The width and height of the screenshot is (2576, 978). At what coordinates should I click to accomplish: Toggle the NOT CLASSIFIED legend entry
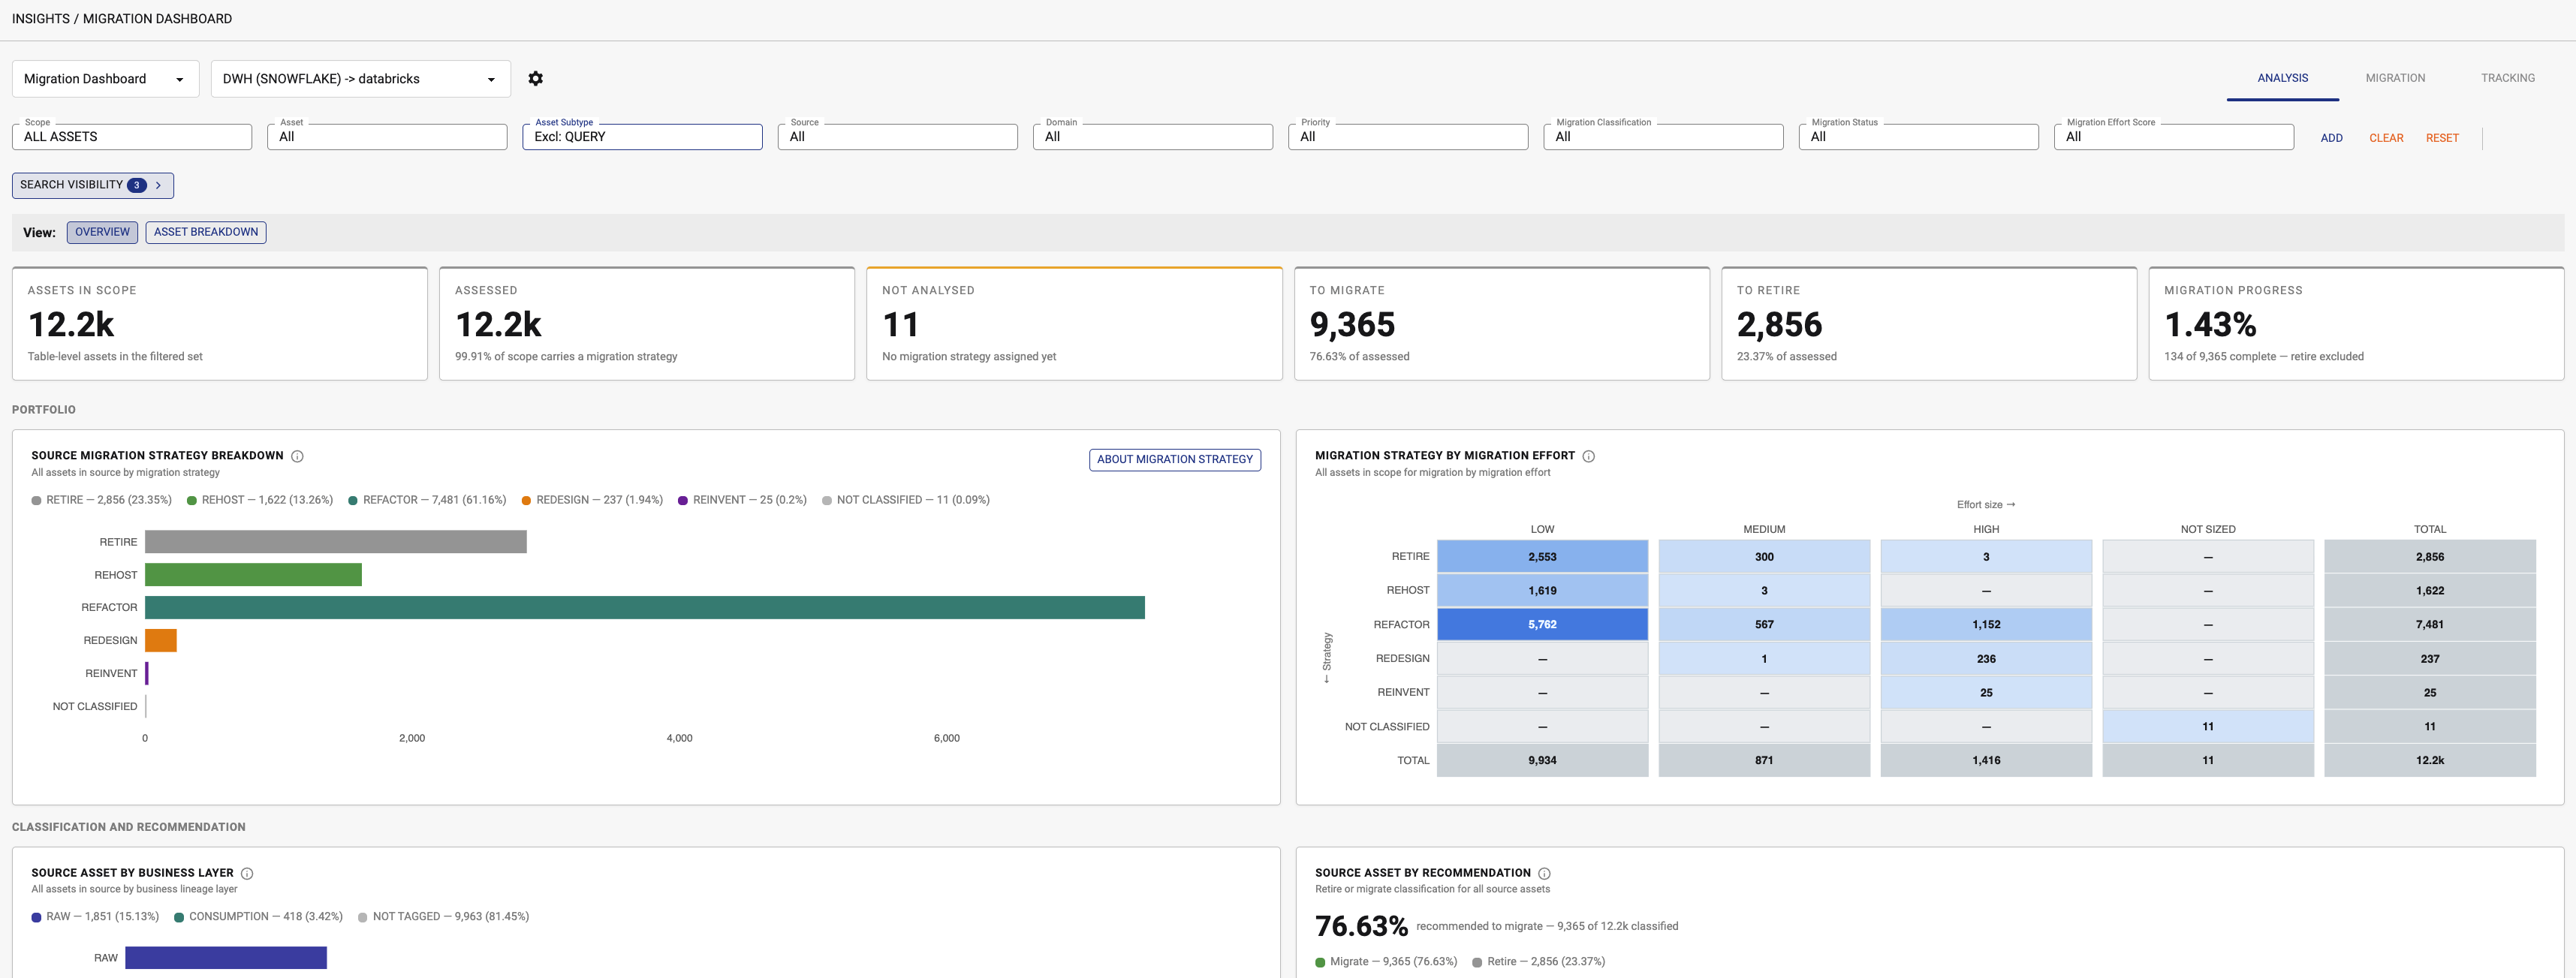click(906, 500)
